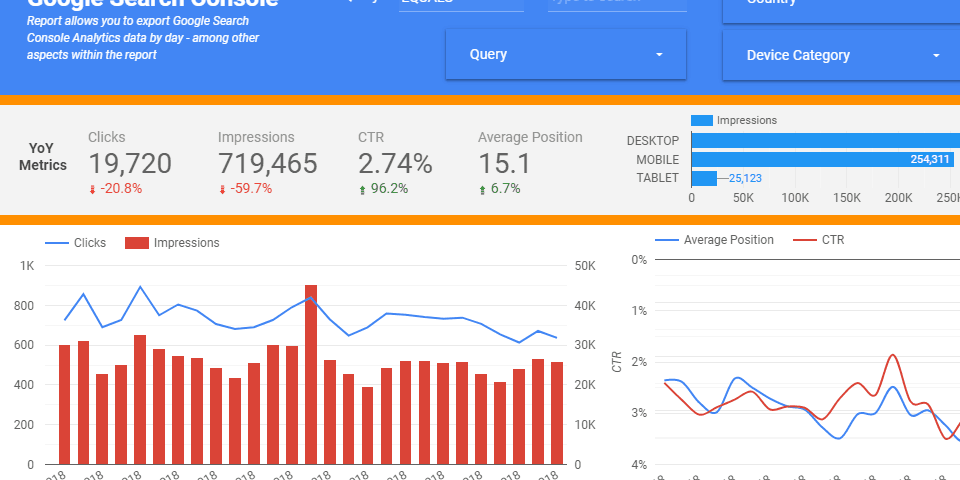Click the 25,123 tablet data label
960x480 pixels.
(x=745, y=179)
